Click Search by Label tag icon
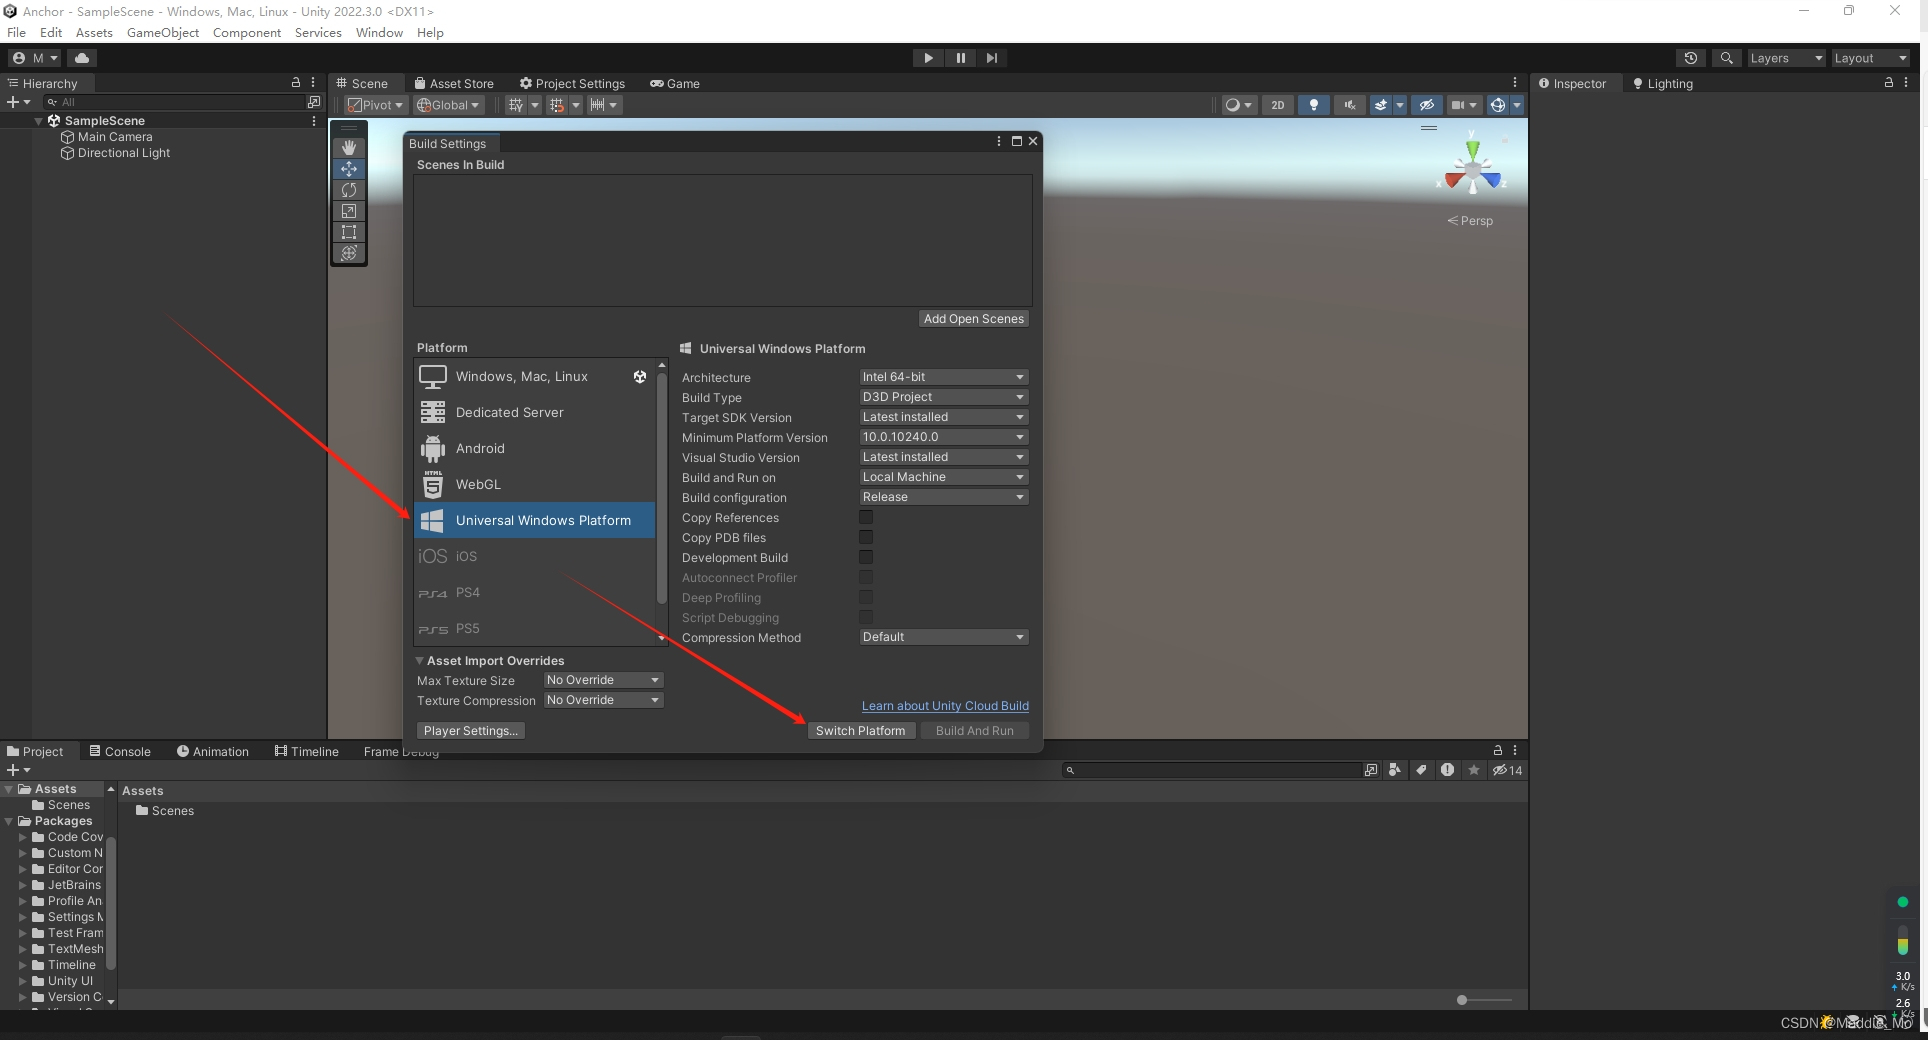Viewport: 1928px width, 1040px height. point(1421,770)
